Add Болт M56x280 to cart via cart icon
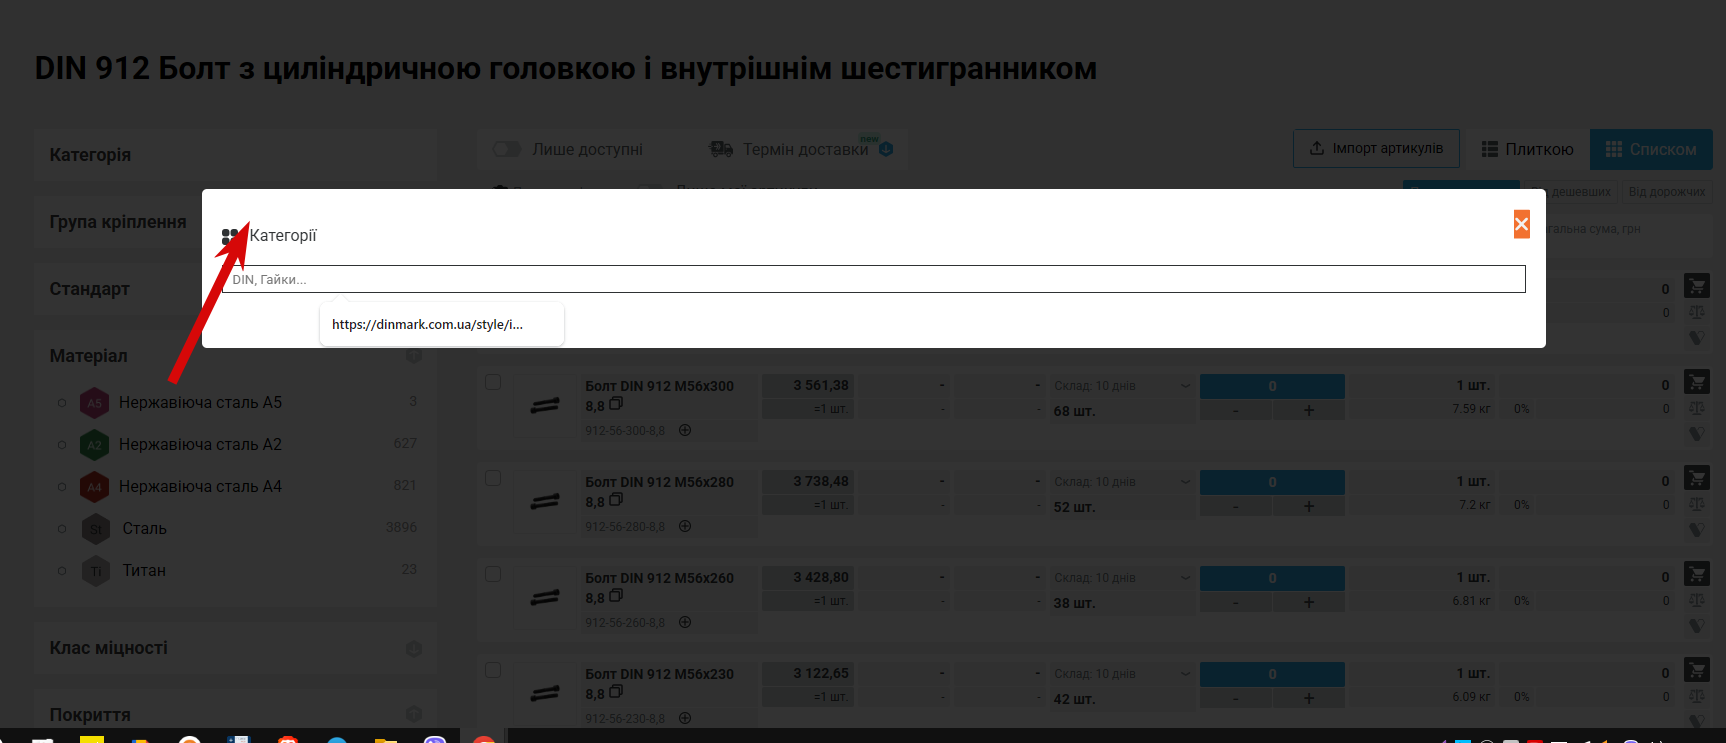1726x743 pixels. (1697, 478)
